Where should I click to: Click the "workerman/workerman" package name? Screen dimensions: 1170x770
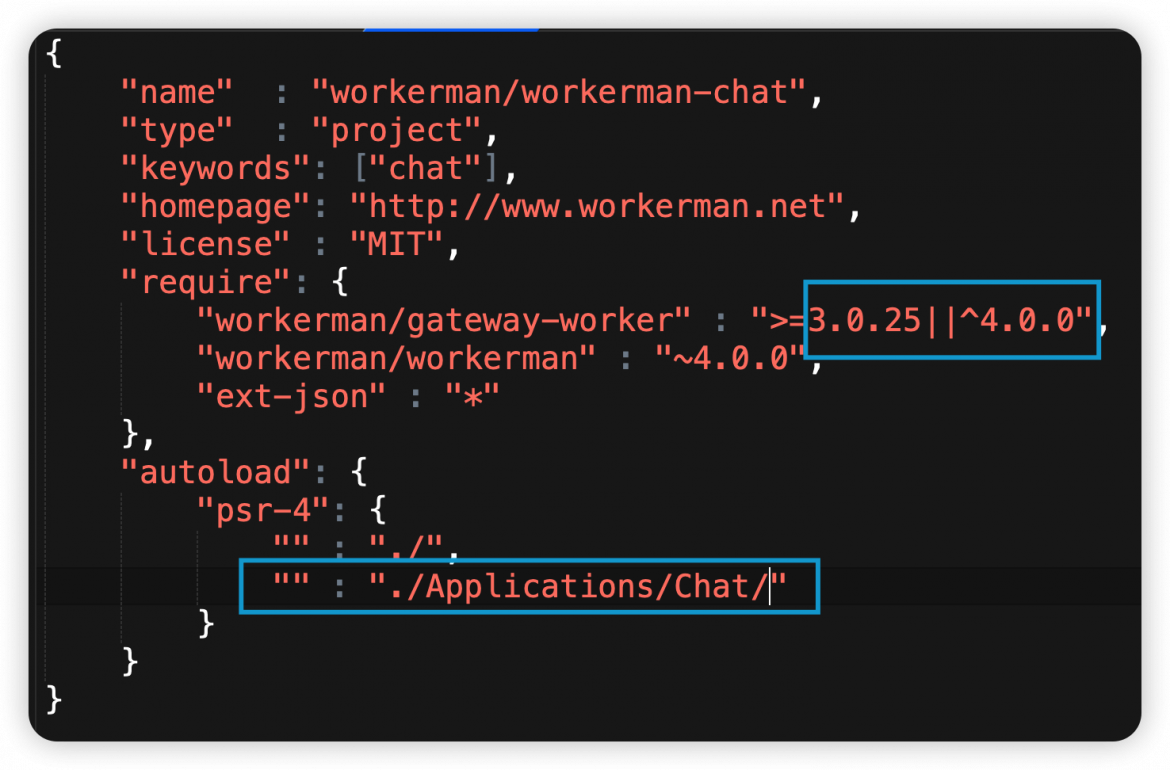click(x=396, y=359)
